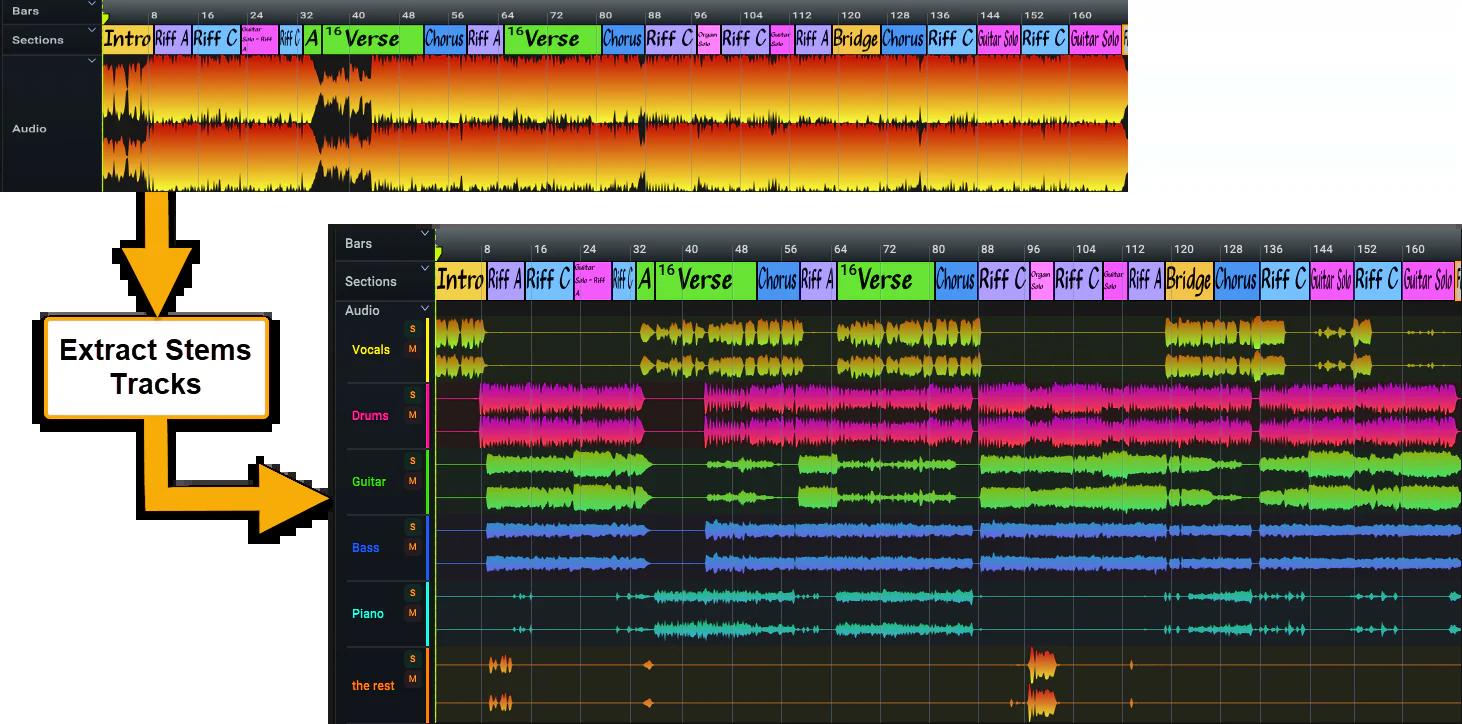Viewport: 1462px width, 724px height.
Task: Select the Piano track label
Action: (367, 613)
